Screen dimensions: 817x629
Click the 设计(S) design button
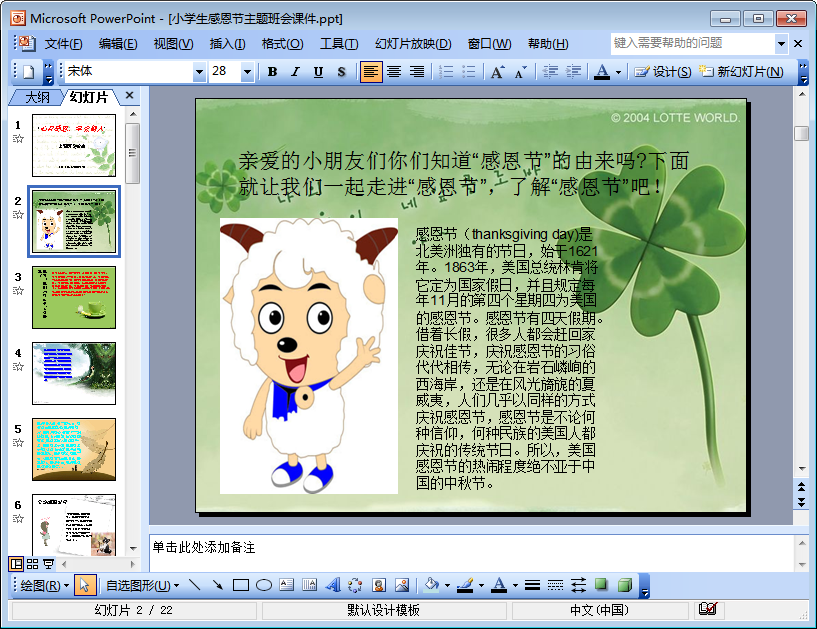click(x=662, y=72)
